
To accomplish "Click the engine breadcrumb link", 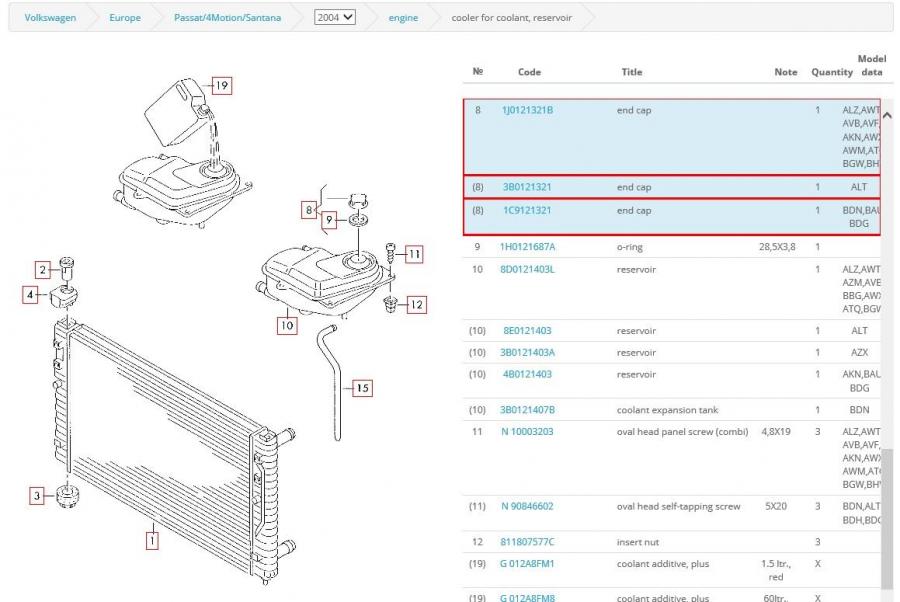I will tap(403, 18).
